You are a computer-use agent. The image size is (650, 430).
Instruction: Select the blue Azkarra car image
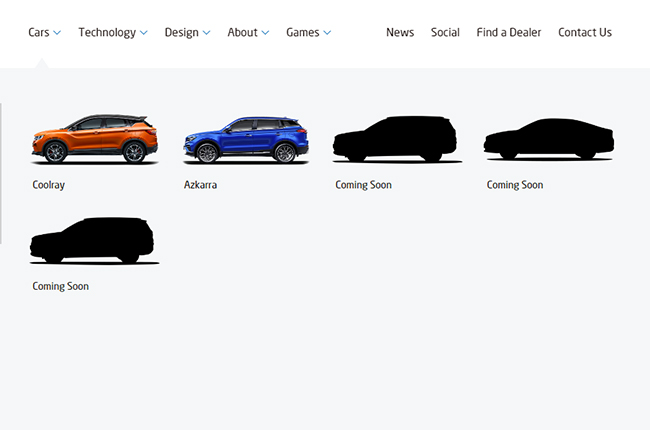click(x=246, y=140)
